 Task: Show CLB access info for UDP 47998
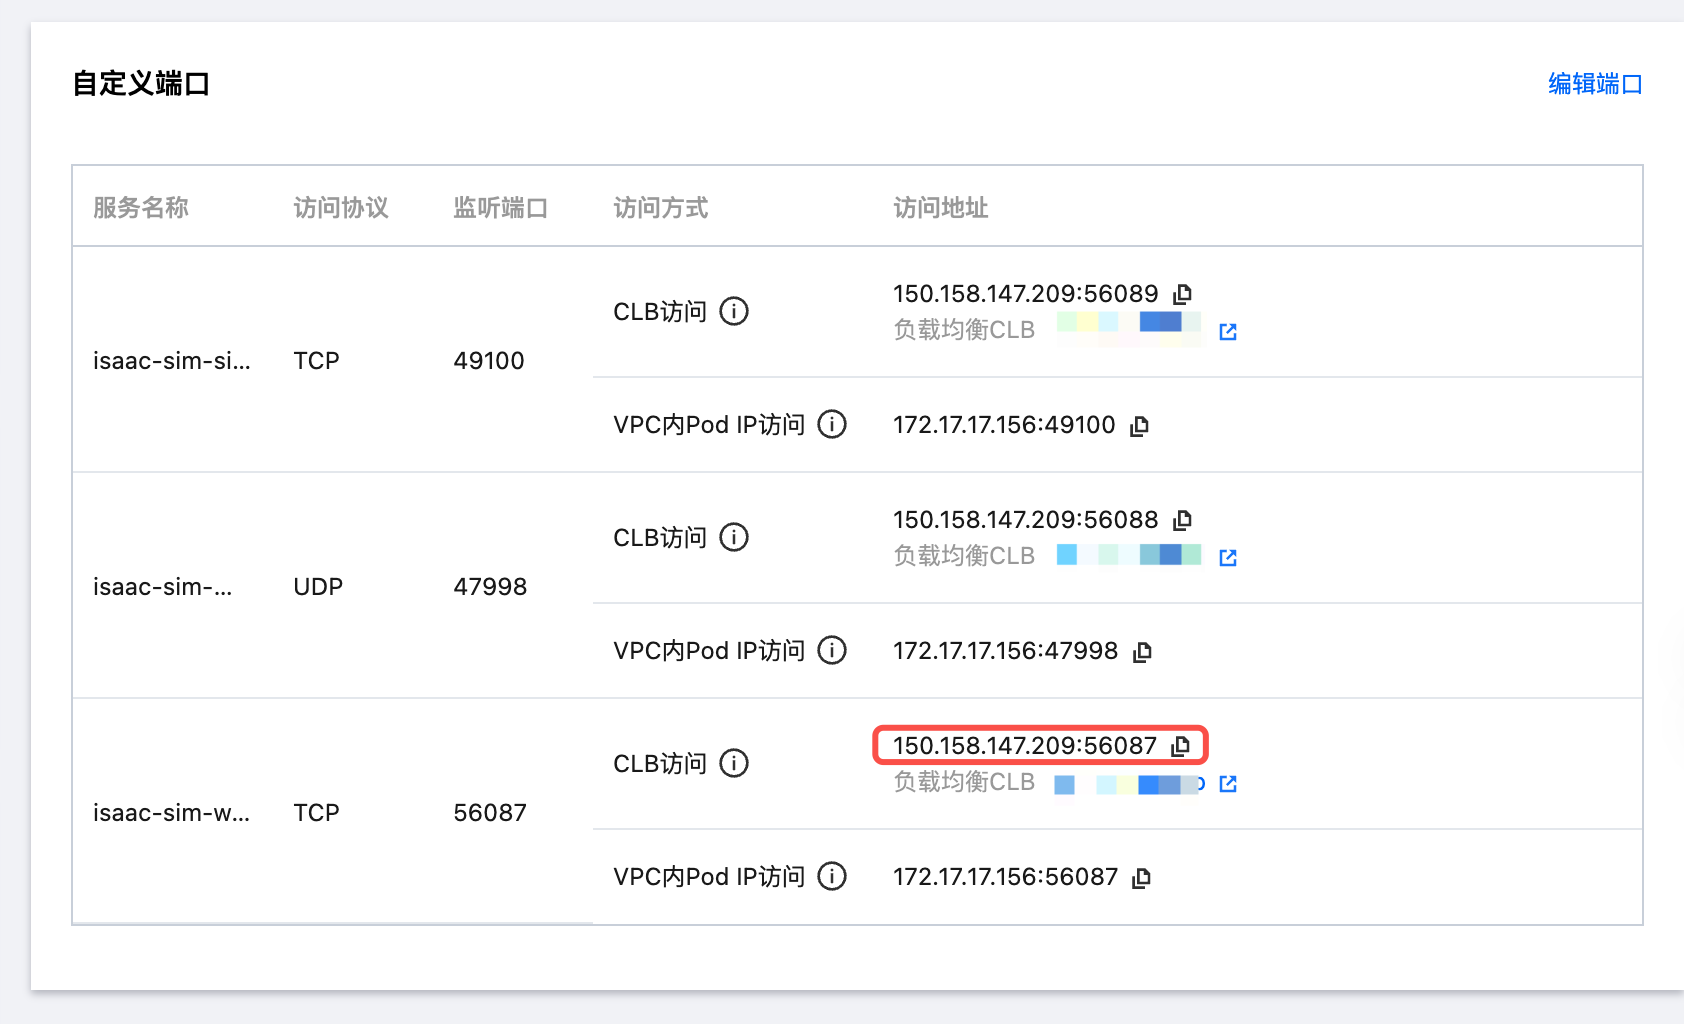(734, 537)
